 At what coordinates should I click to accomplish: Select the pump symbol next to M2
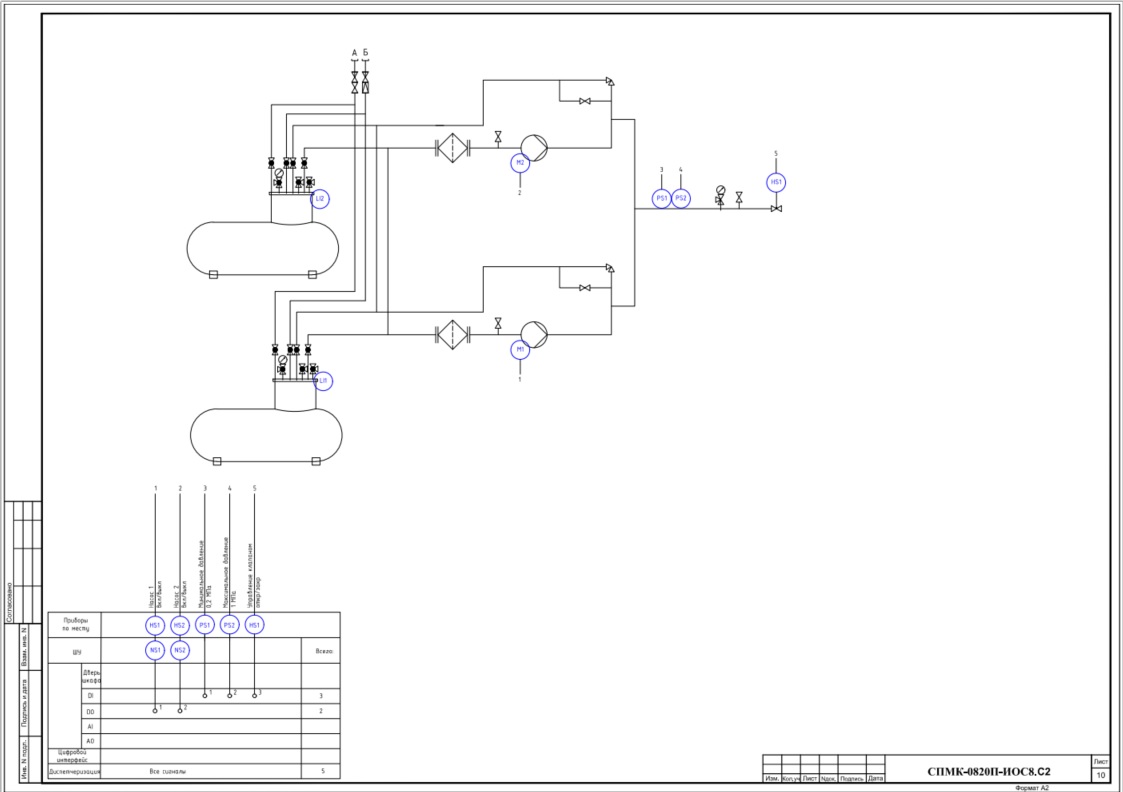(x=534, y=148)
